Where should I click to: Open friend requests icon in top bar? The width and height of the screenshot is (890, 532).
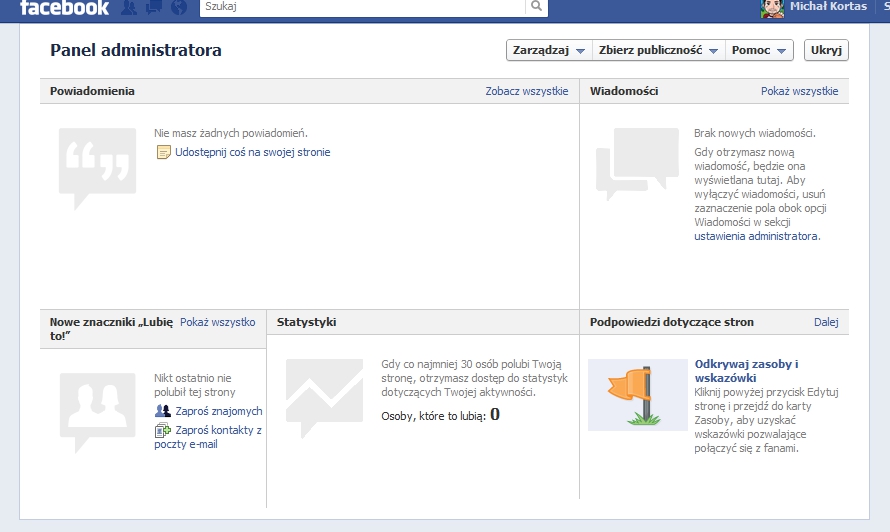pos(130,8)
